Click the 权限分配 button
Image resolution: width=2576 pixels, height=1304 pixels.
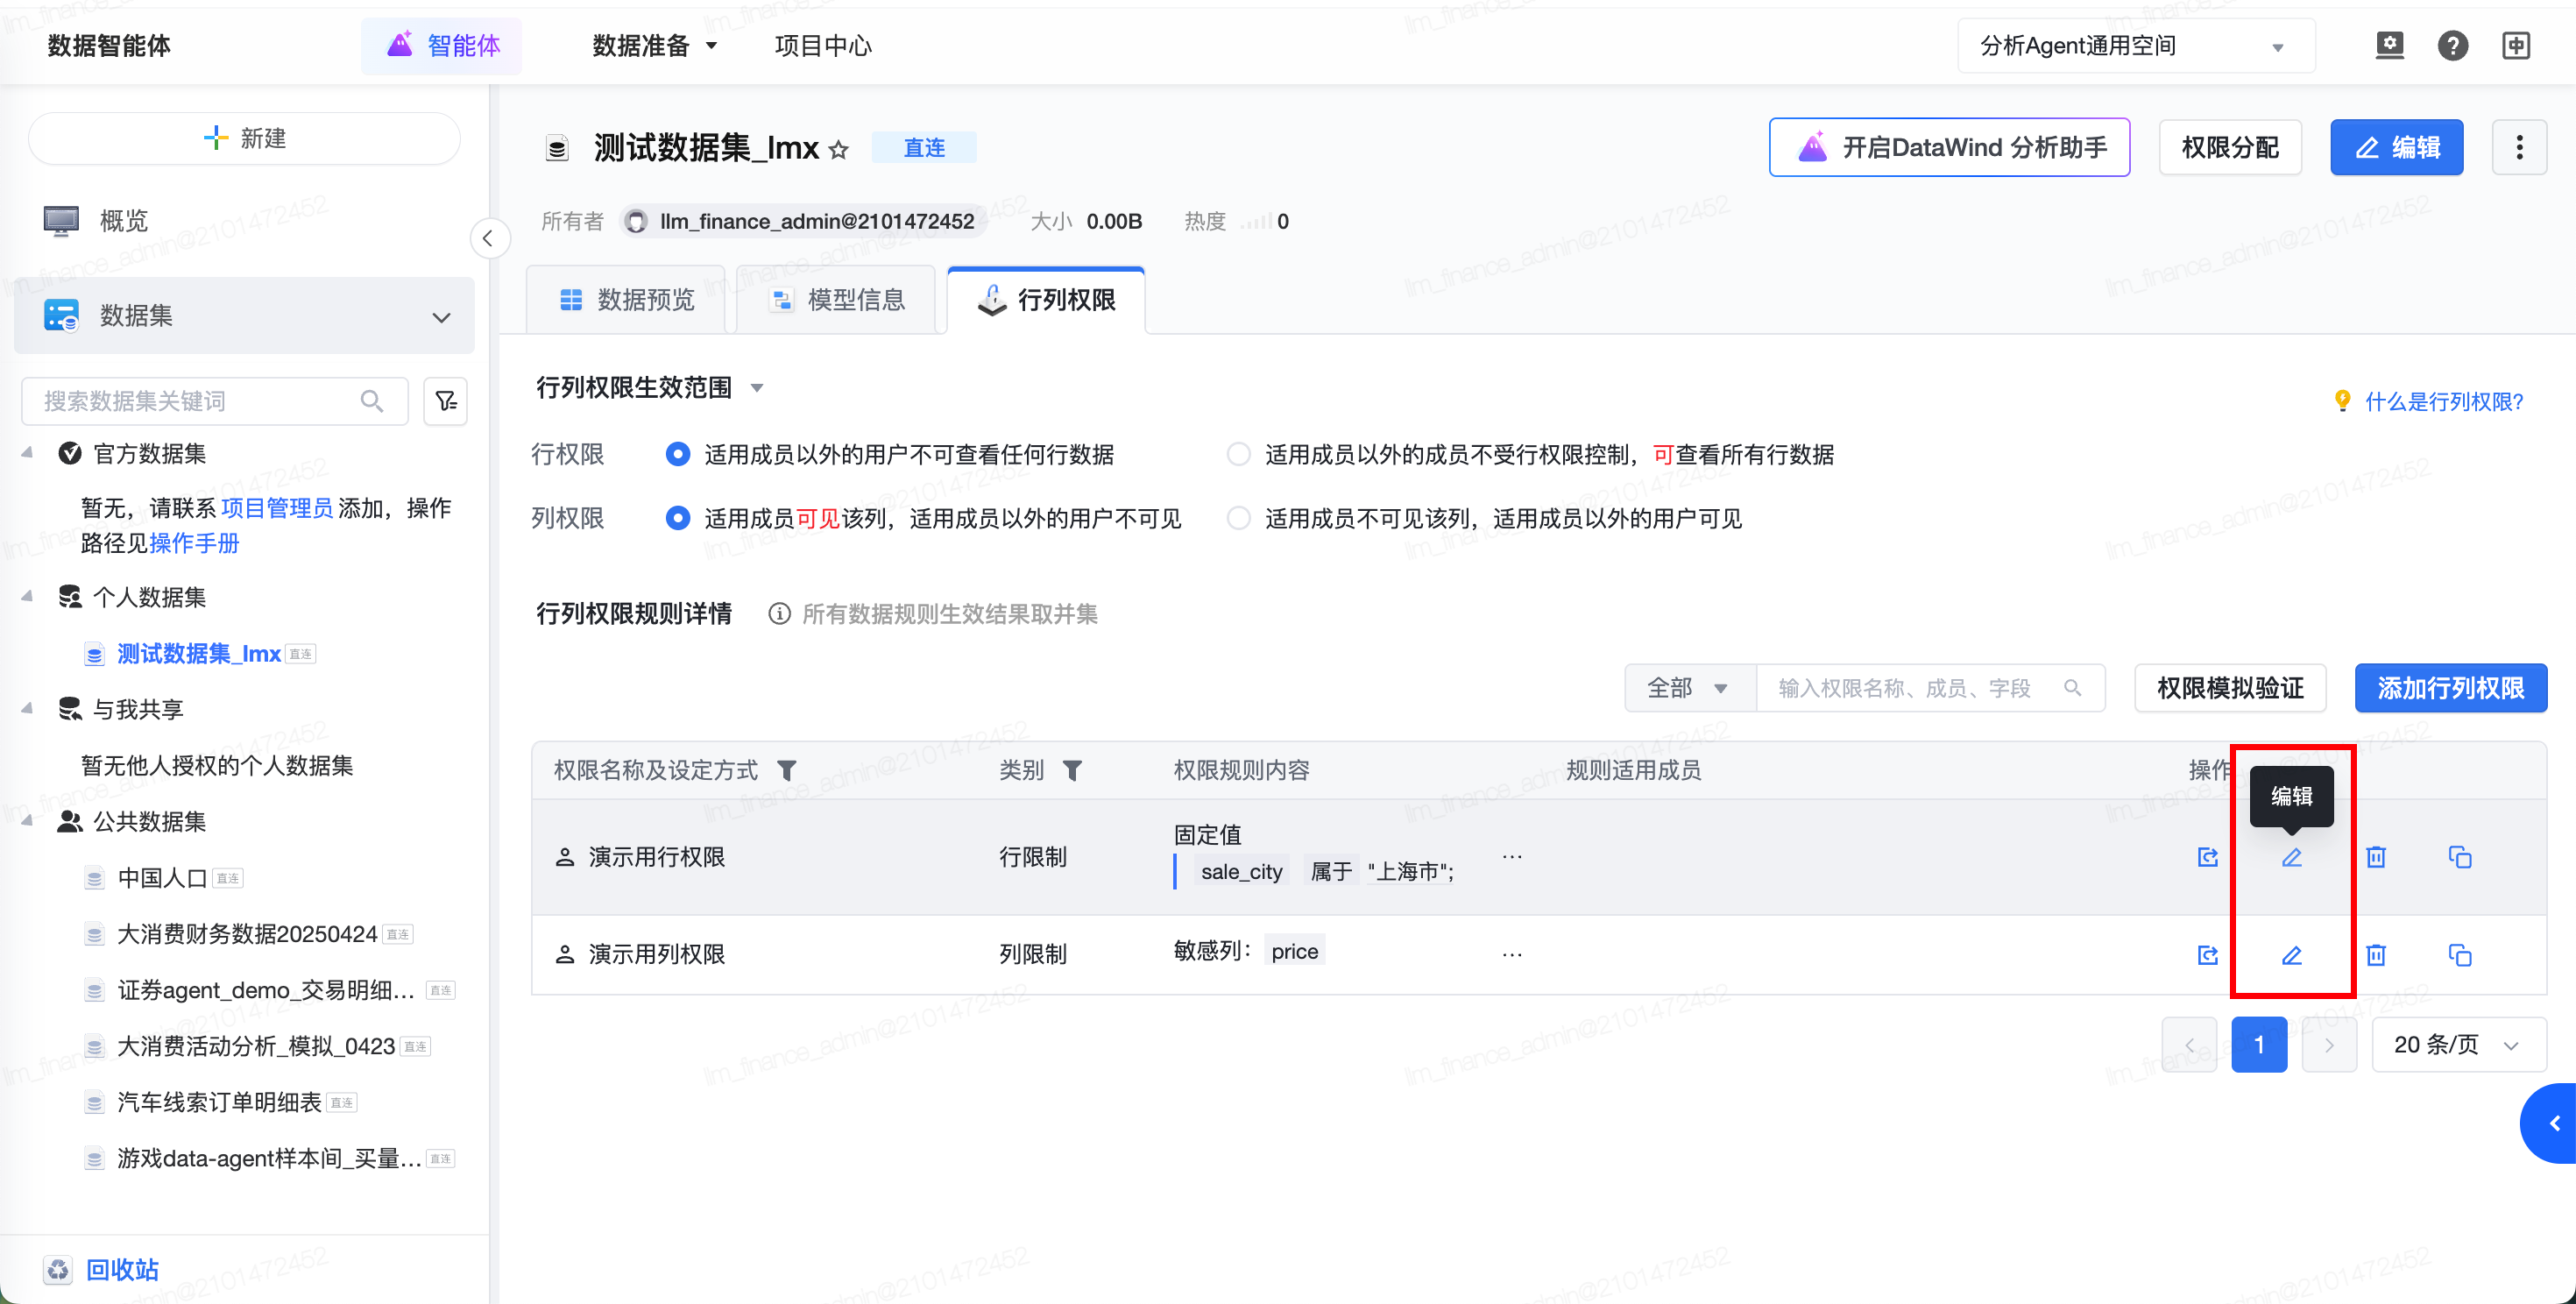(x=2230, y=147)
